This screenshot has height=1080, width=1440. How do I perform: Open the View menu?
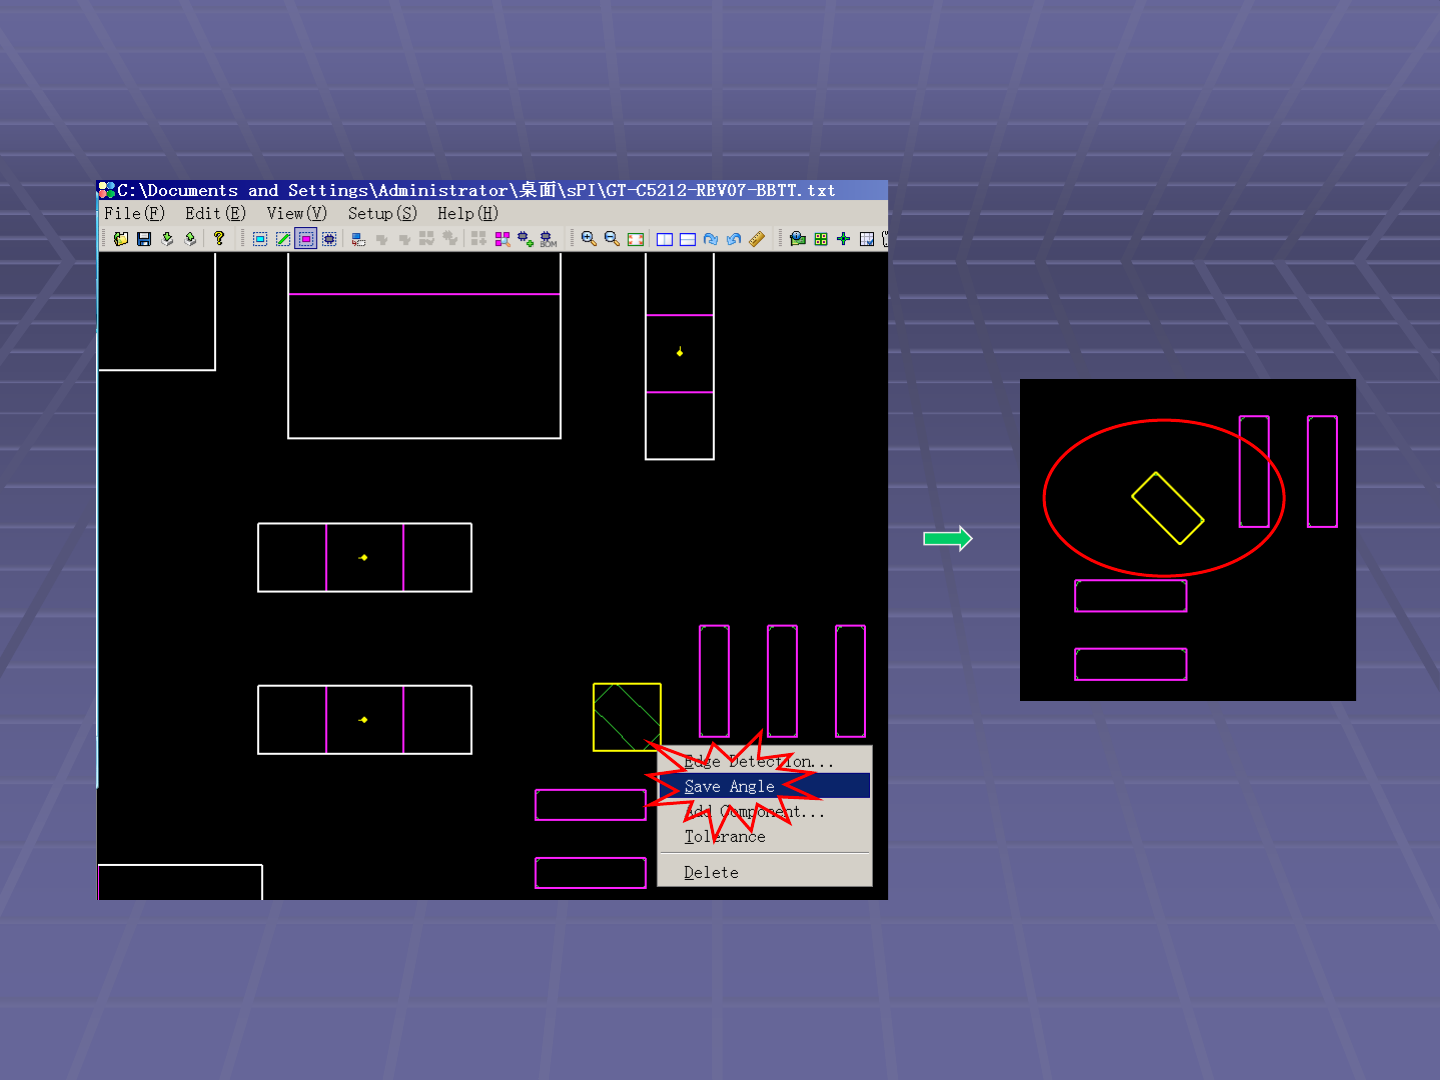tap(297, 213)
